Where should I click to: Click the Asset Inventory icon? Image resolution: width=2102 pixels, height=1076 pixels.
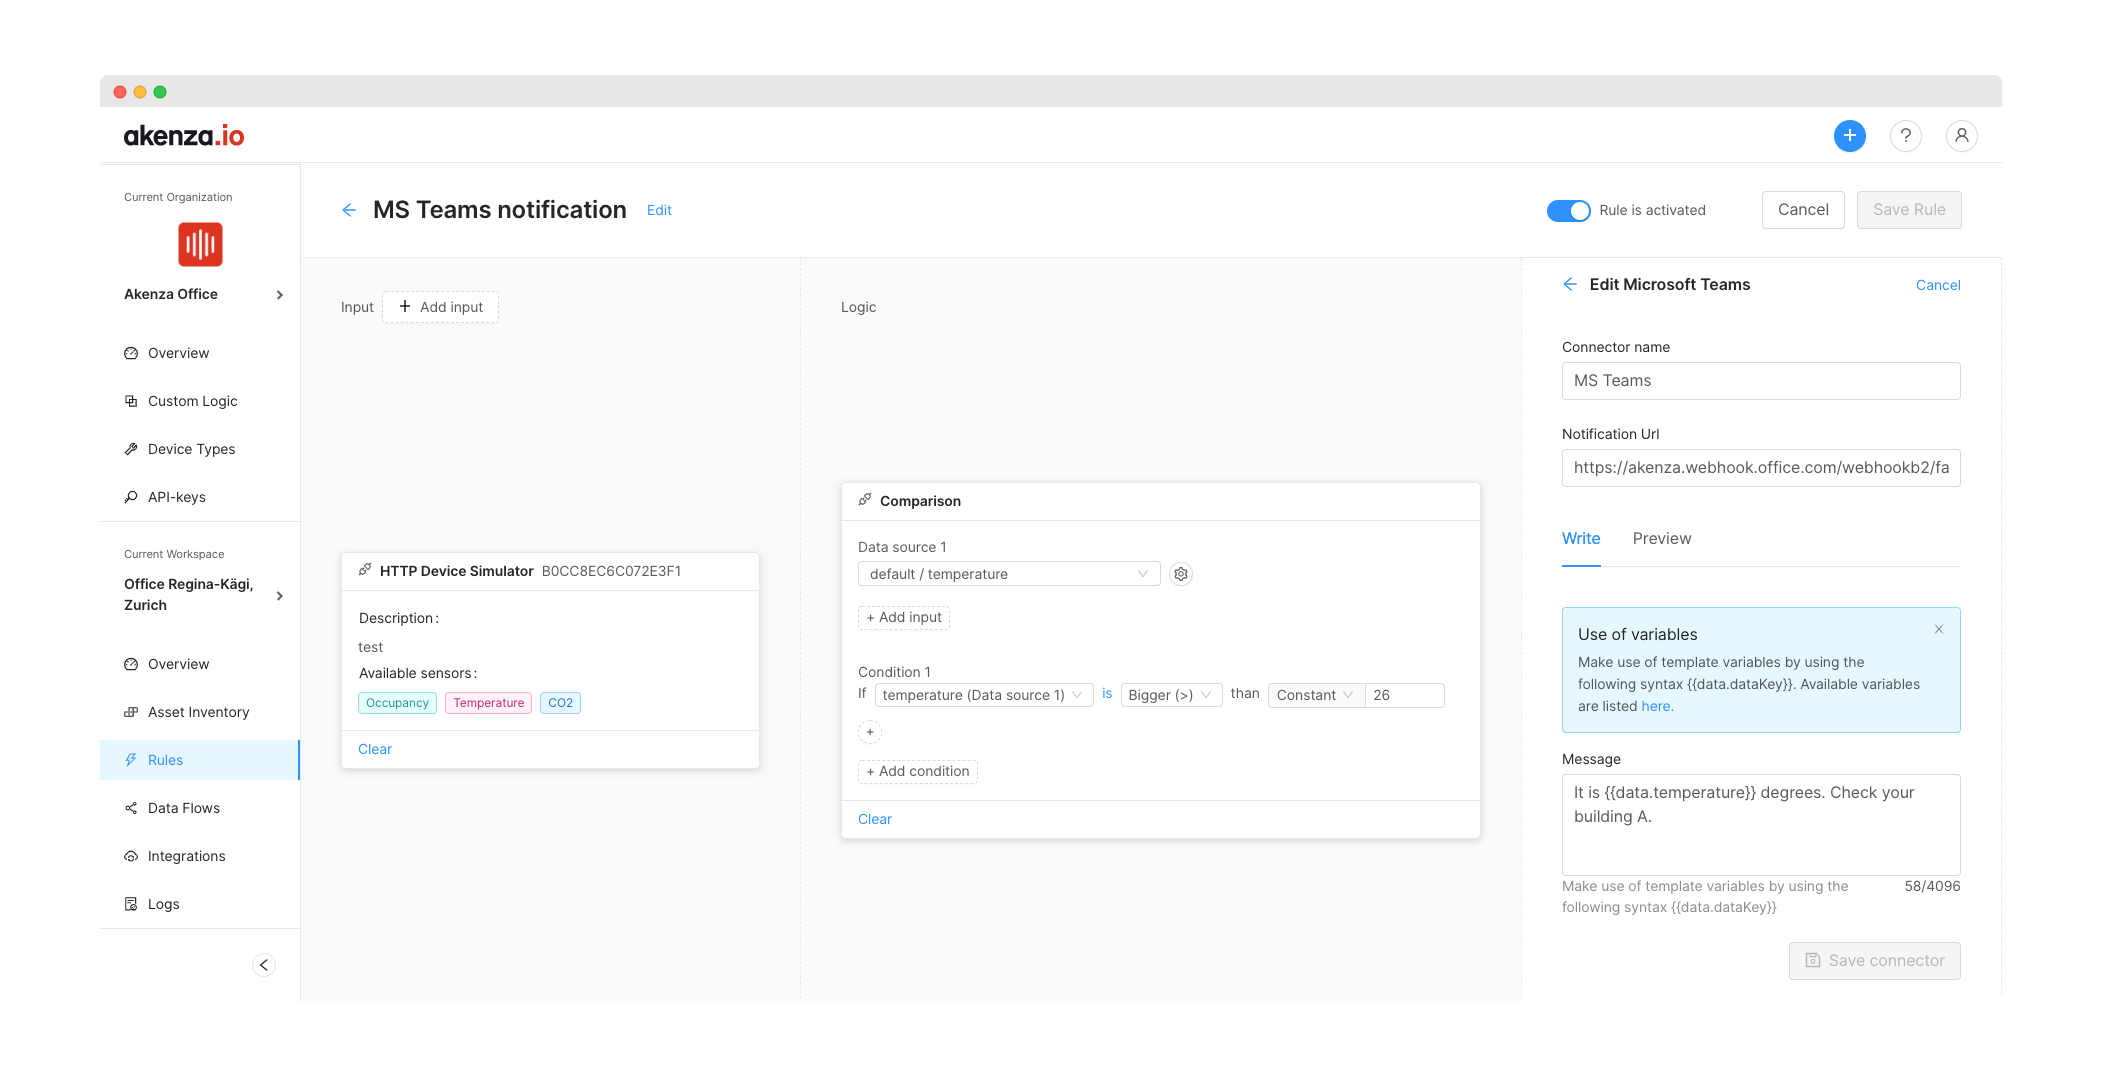[131, 712]
